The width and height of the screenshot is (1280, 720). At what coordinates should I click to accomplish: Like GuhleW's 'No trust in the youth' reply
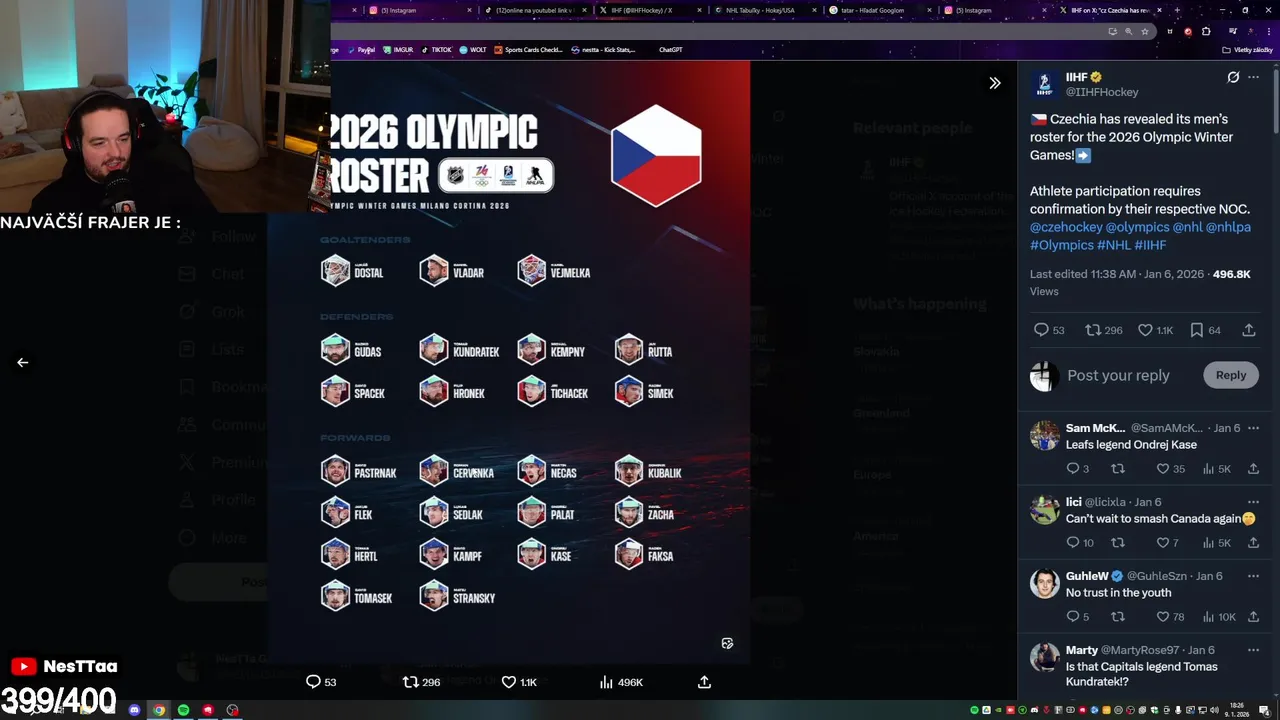click(1162, 617)
